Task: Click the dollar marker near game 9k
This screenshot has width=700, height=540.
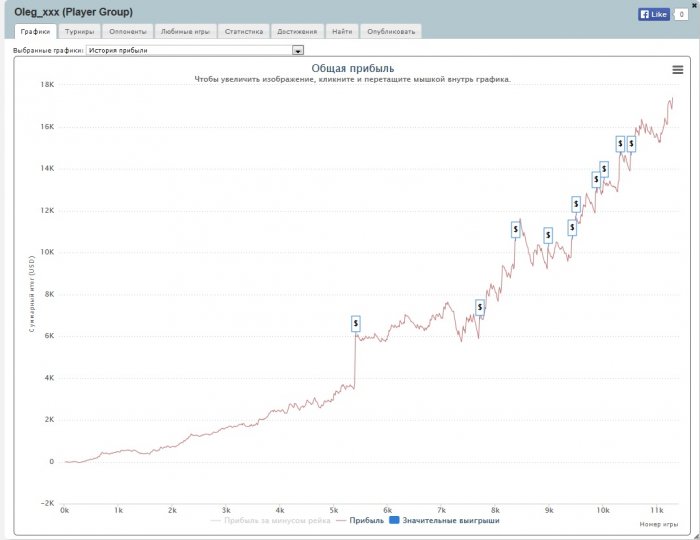Action: (x=548, y=235)
